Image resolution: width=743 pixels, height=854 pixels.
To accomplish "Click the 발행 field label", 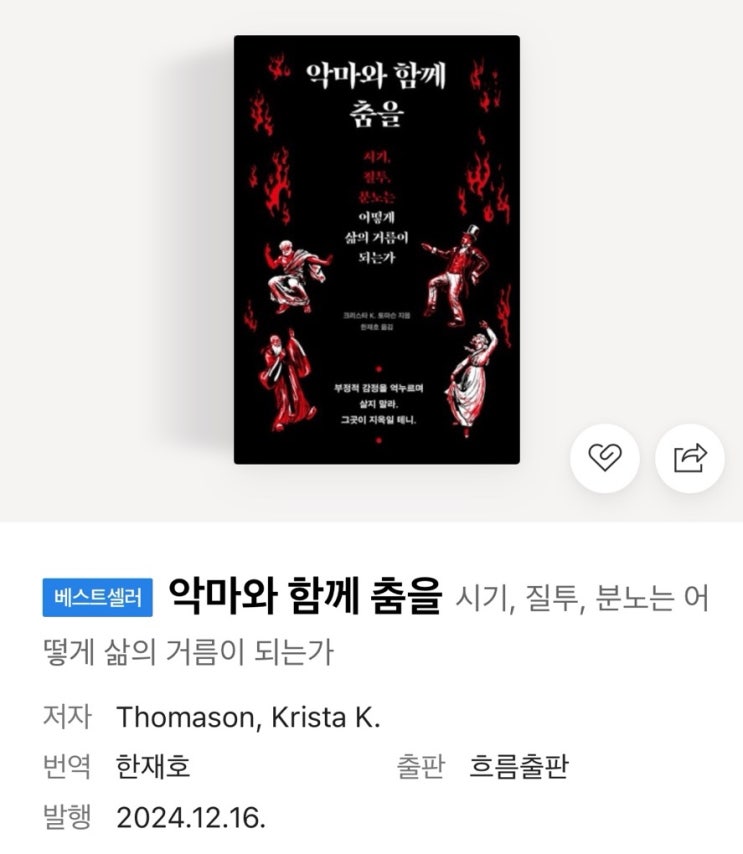I will click(x=66, y=816).
